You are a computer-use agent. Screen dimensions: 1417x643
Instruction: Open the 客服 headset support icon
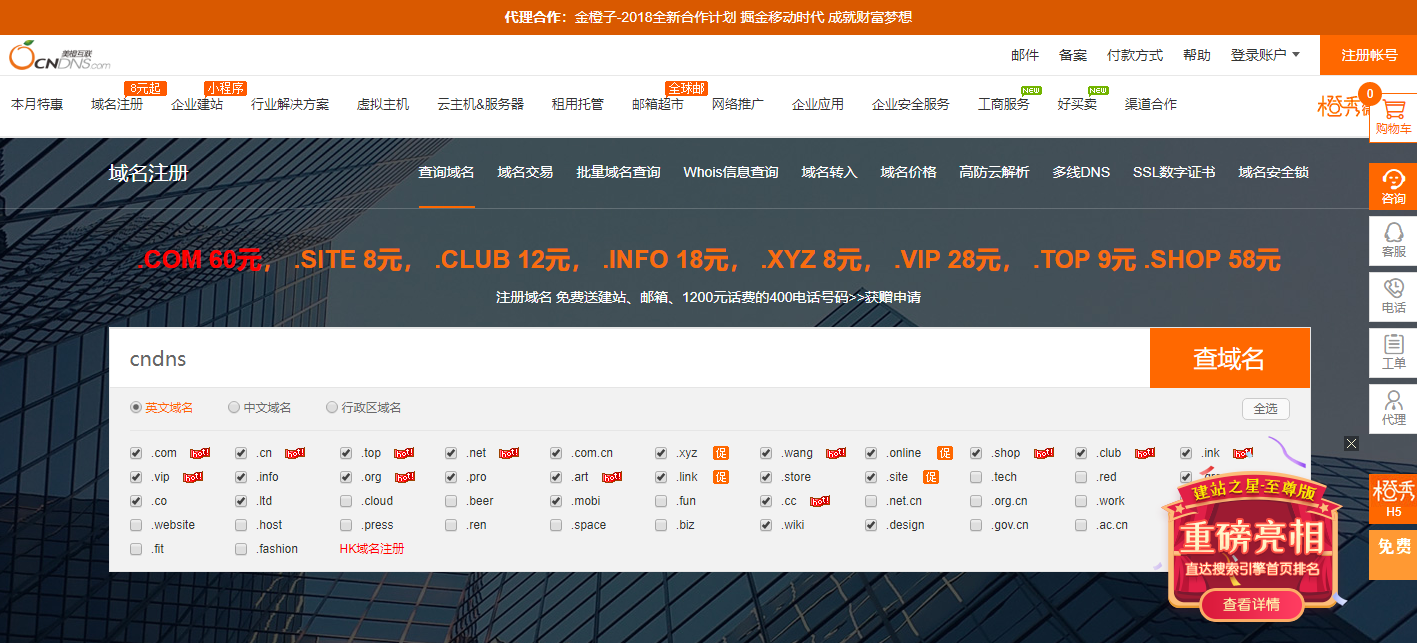pos(1392,240)
